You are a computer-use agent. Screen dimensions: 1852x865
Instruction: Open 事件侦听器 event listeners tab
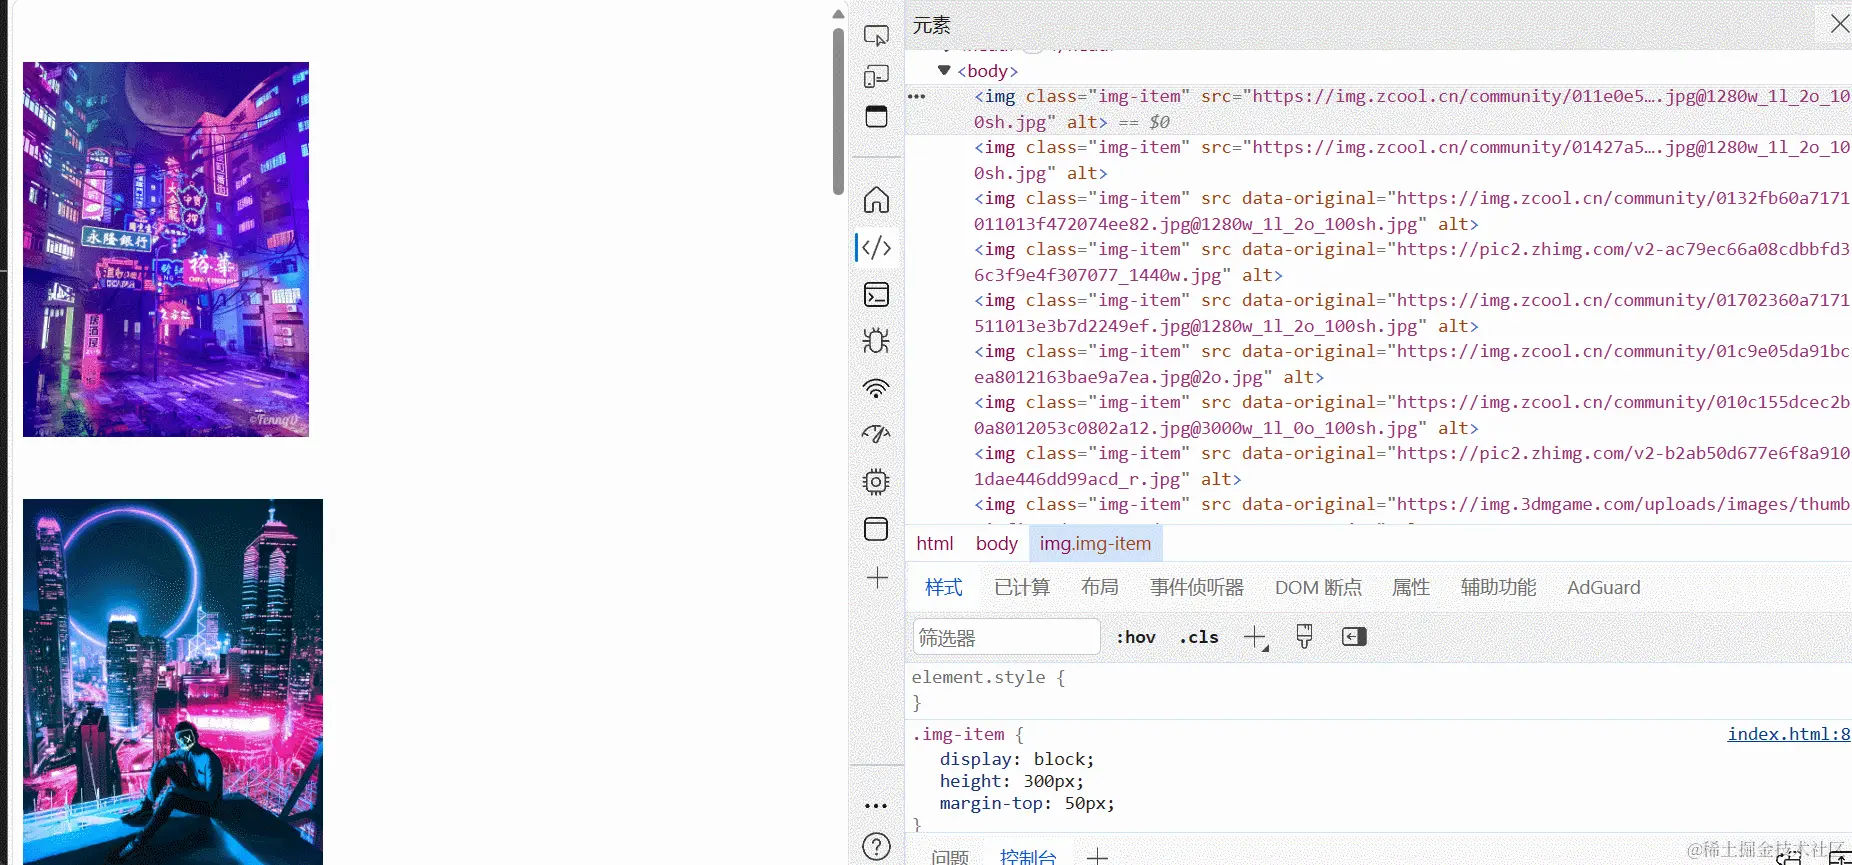pyautogui.click(x=1197, y=587)
